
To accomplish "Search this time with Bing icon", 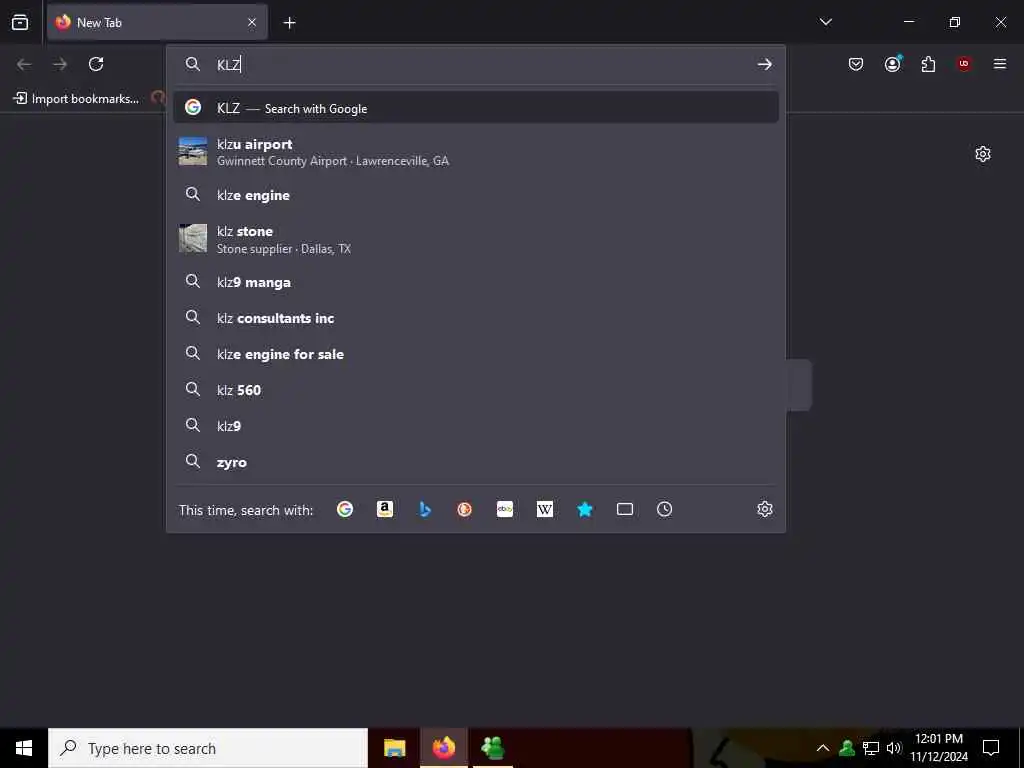I will tap(425, 509).
